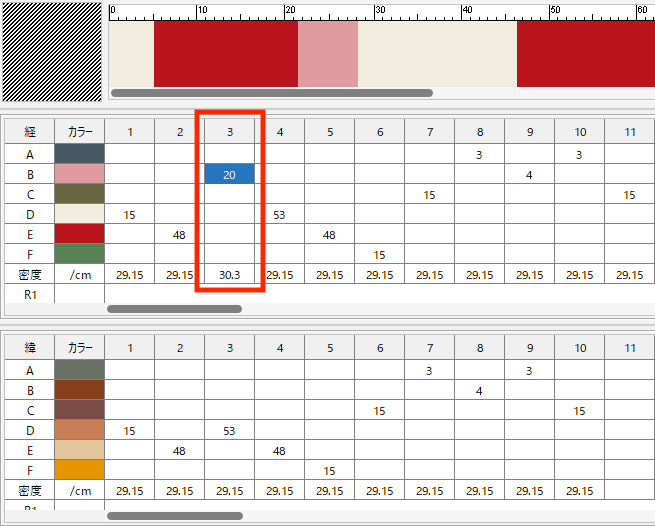655x526 pixels.
Task: Select warp table column header 7
Action: (429, 132)
